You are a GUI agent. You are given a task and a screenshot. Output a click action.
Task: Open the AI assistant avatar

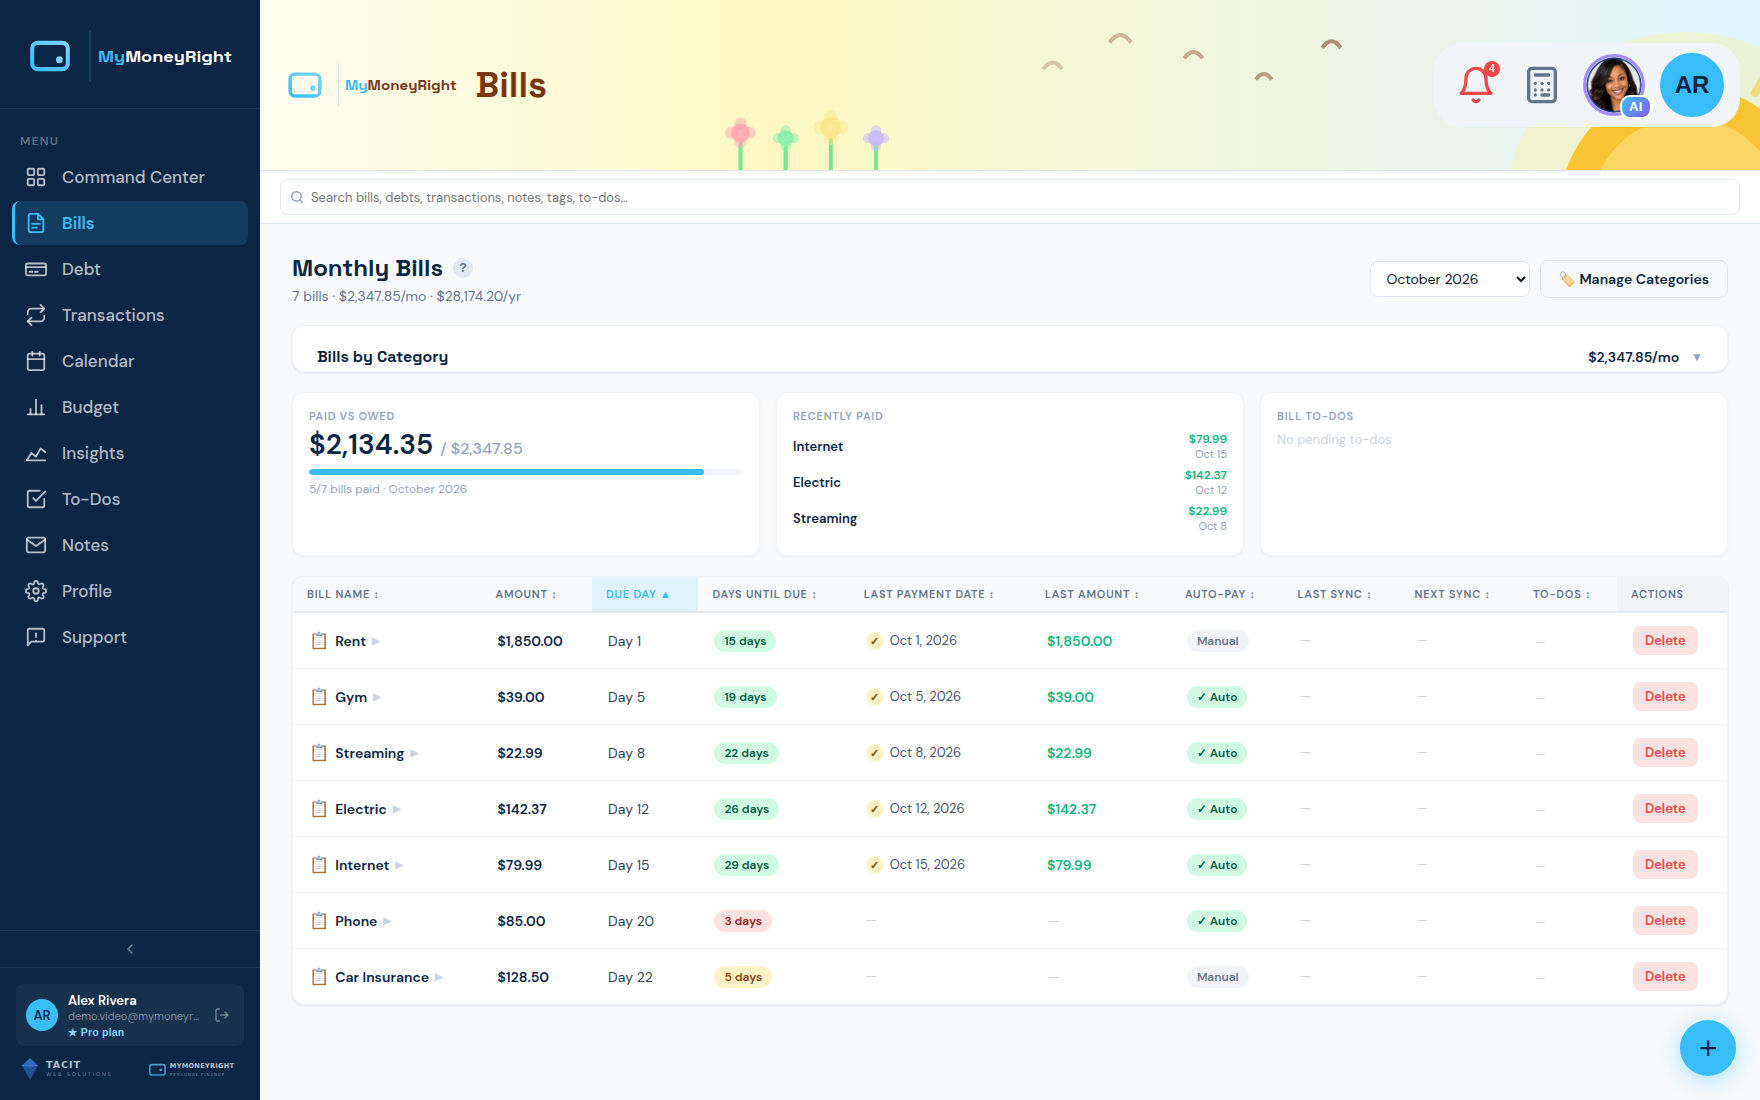pyautogui.click(x=1614, y=85)
